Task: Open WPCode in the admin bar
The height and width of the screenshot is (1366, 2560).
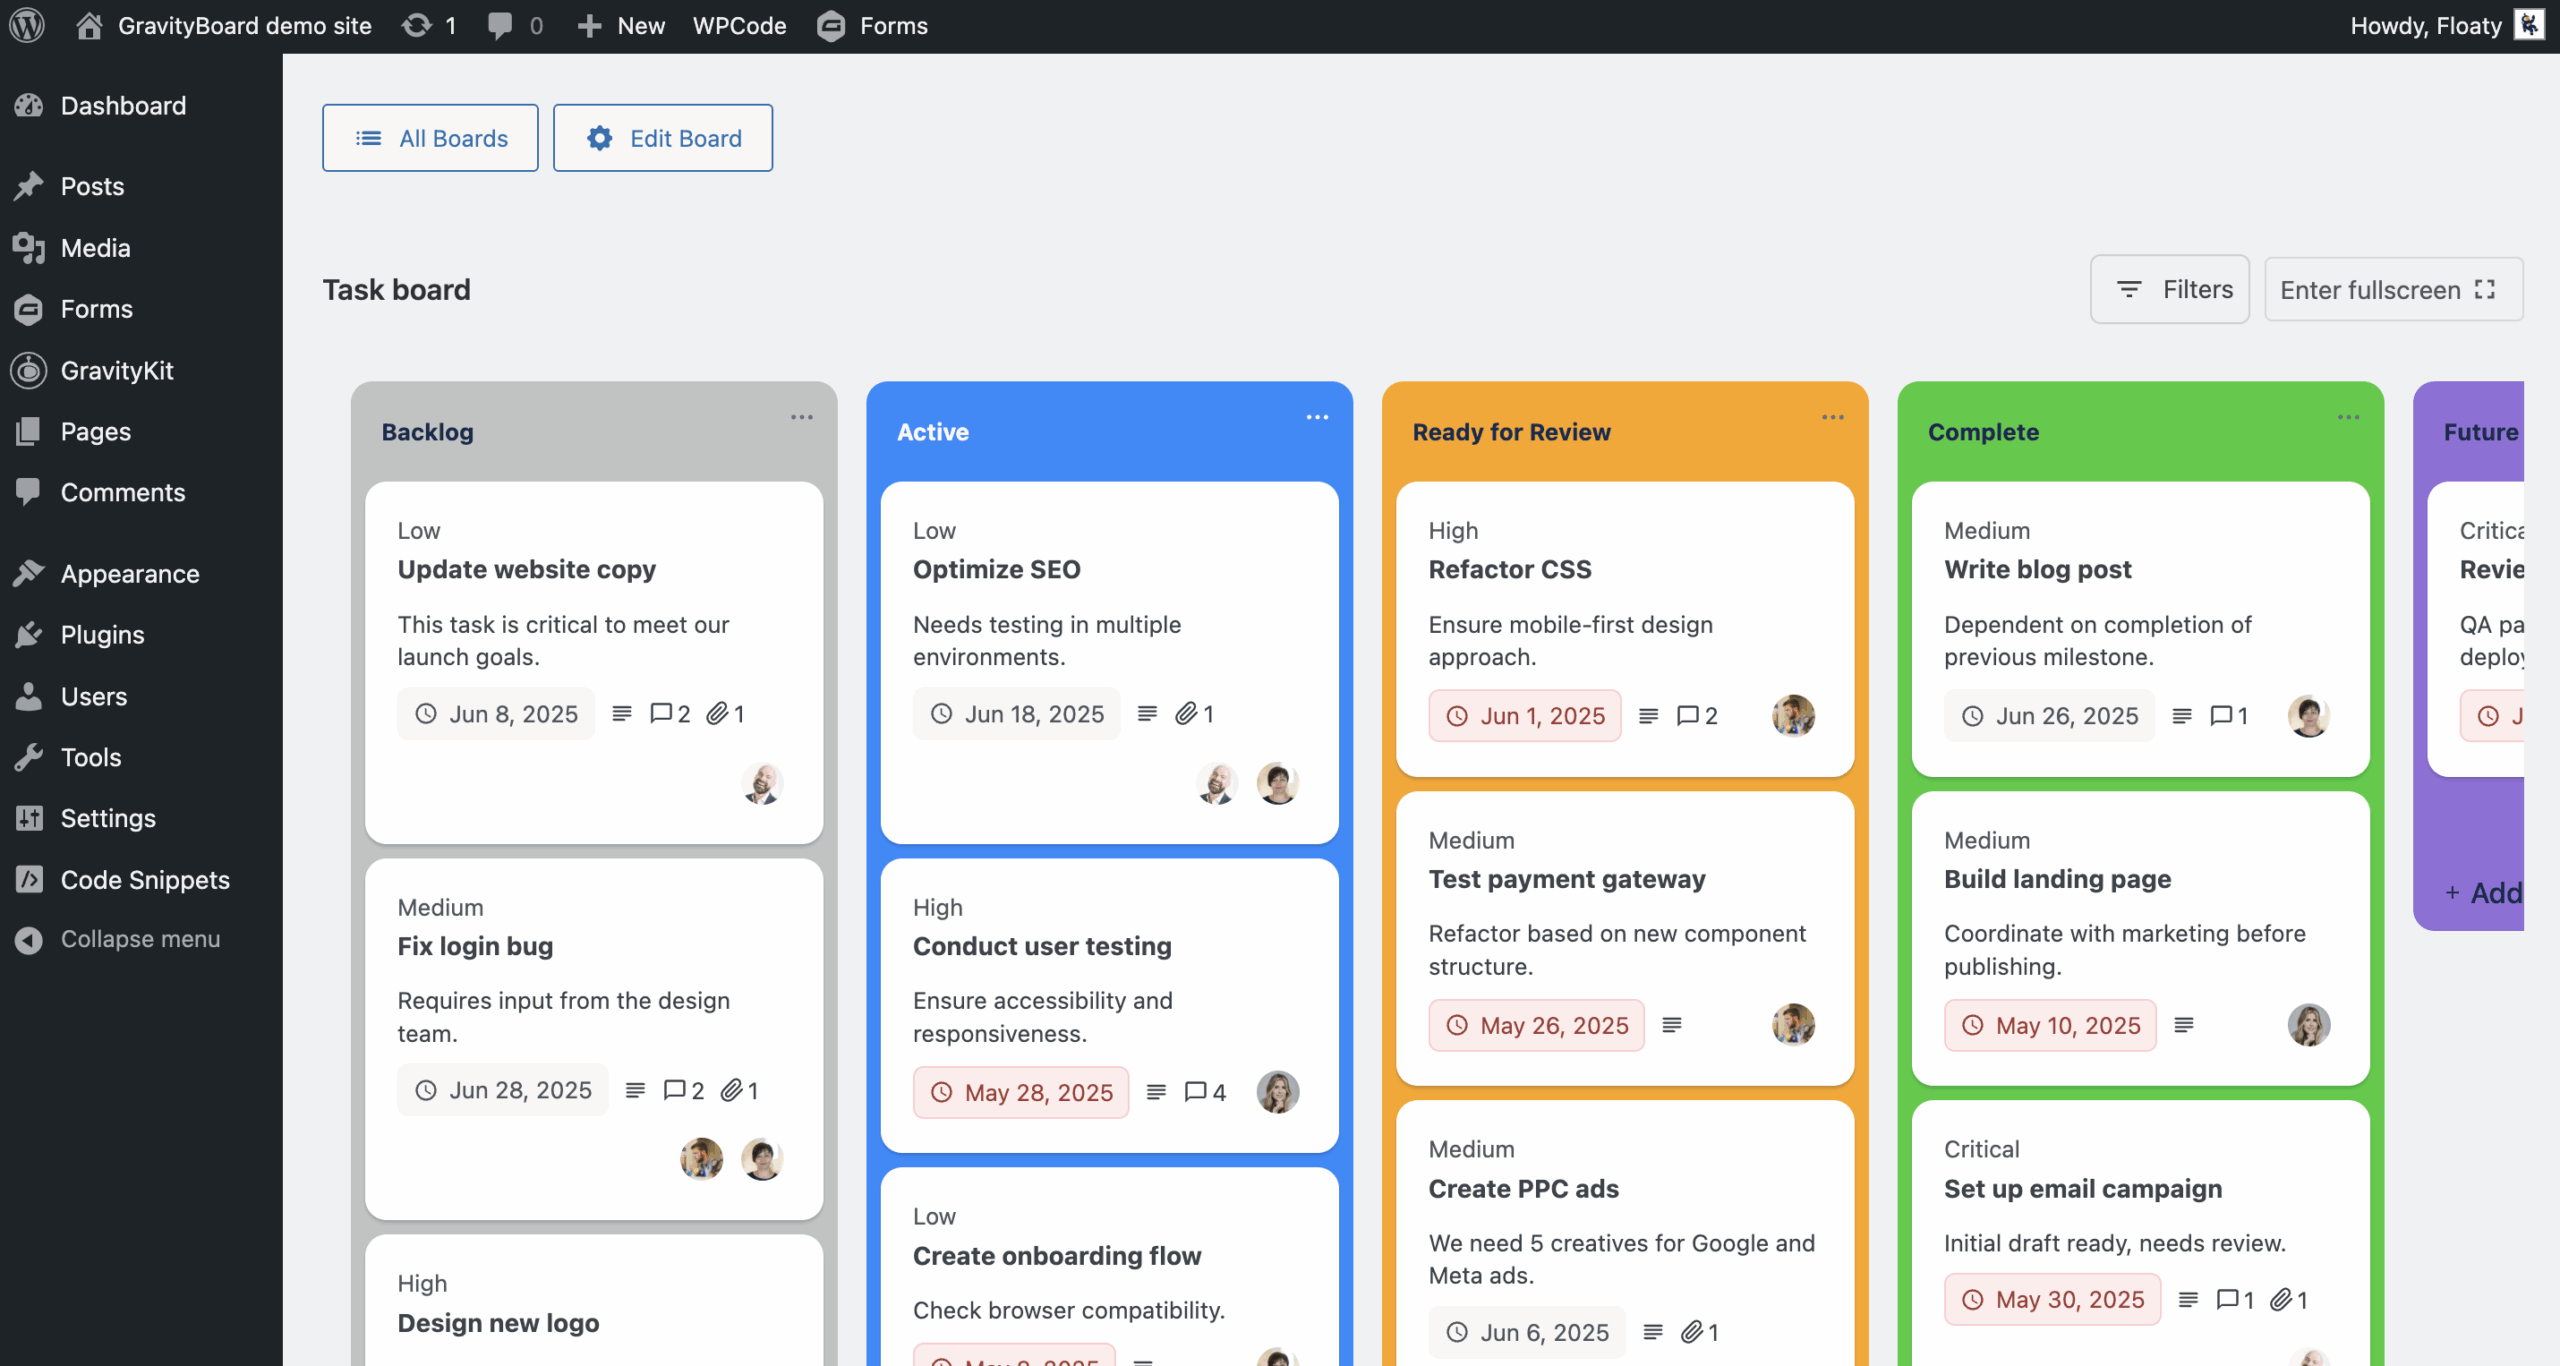Action: 739,26
